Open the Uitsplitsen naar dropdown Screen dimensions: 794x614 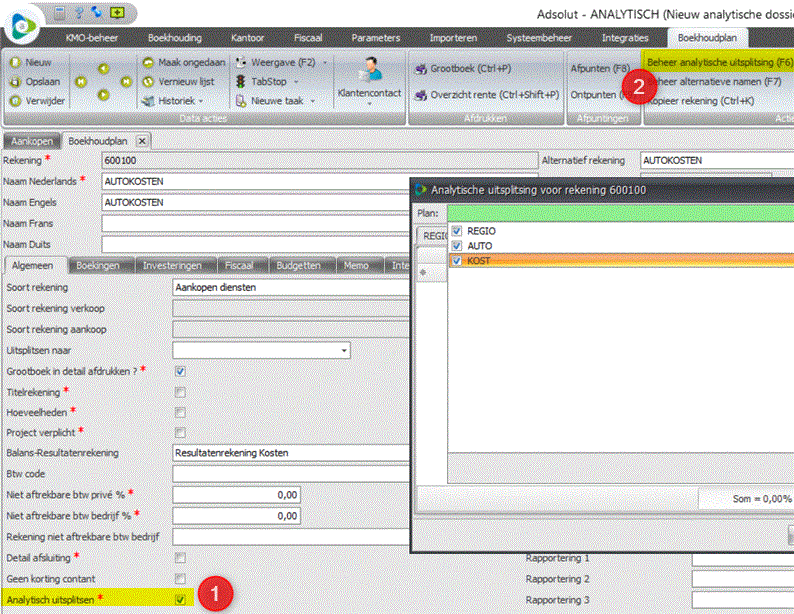(344, 351)
